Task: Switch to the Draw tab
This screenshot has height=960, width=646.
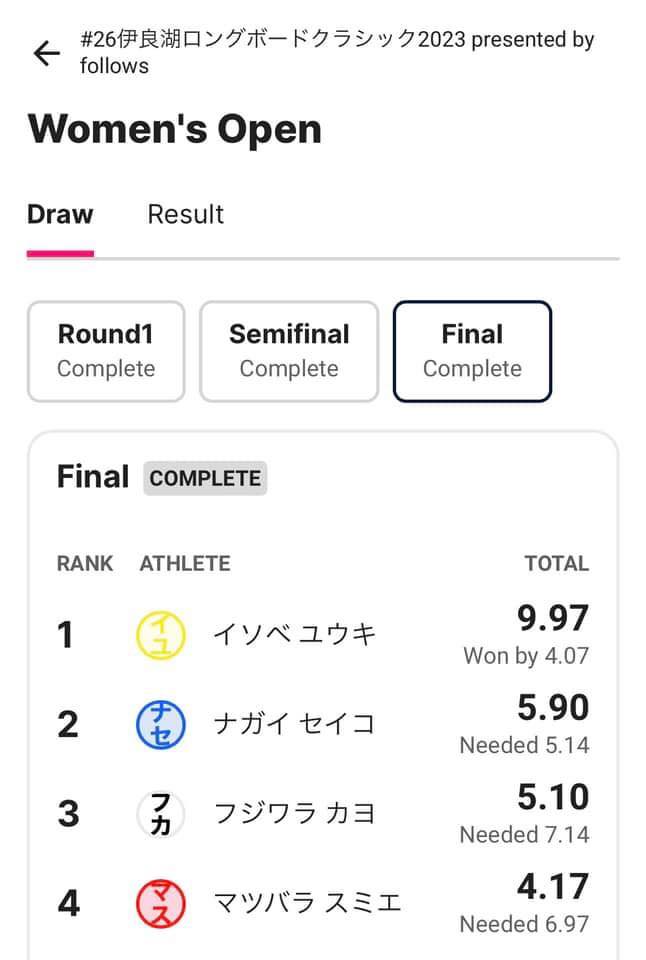Action: [60, 215]
